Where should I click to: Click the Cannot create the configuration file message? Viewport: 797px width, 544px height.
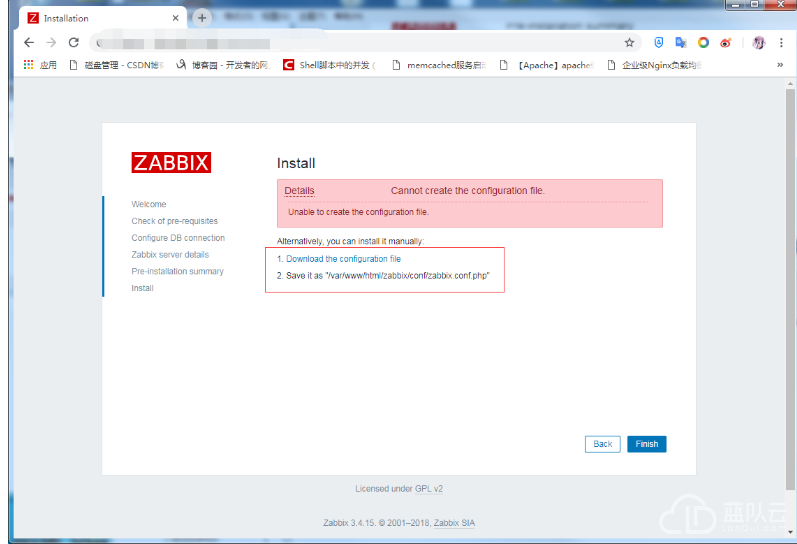[468, 191]
